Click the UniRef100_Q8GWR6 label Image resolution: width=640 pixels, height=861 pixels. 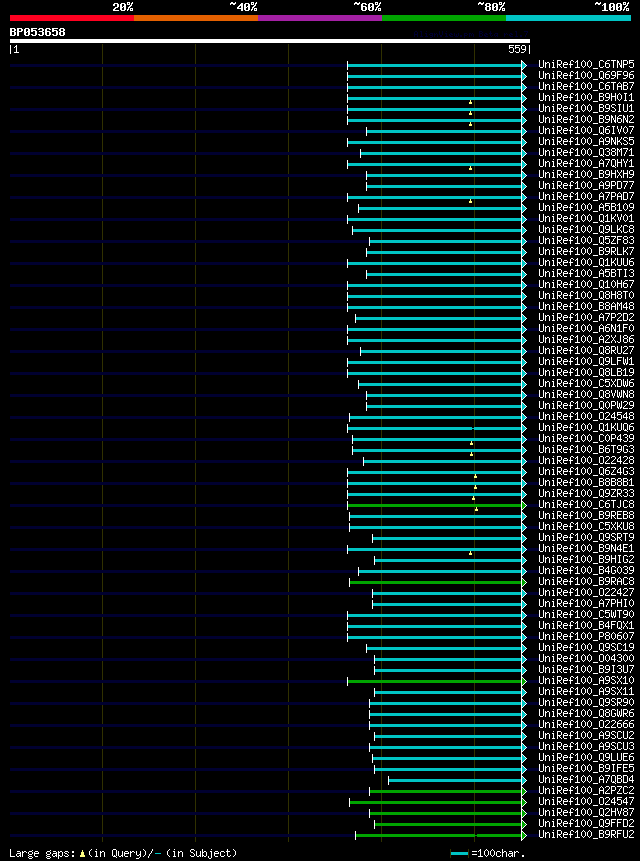[586, 713]
